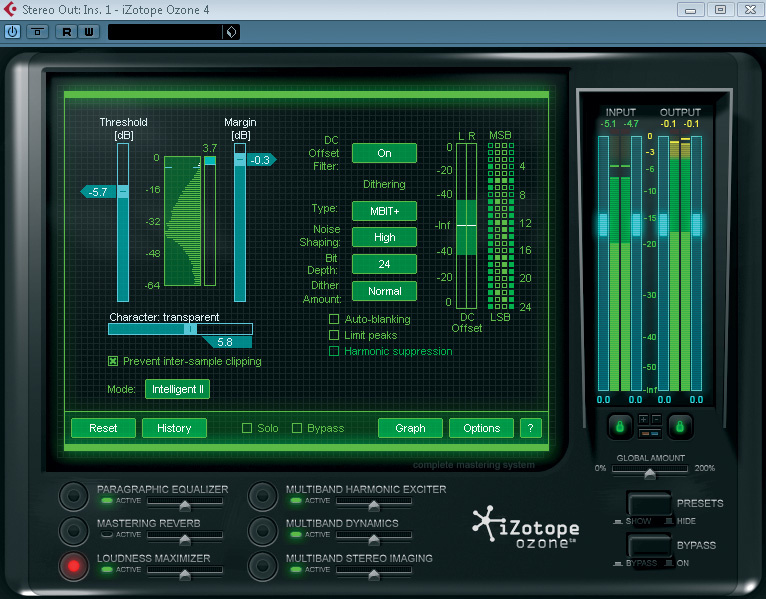Click the Global Amount slider

pos(650,470)
